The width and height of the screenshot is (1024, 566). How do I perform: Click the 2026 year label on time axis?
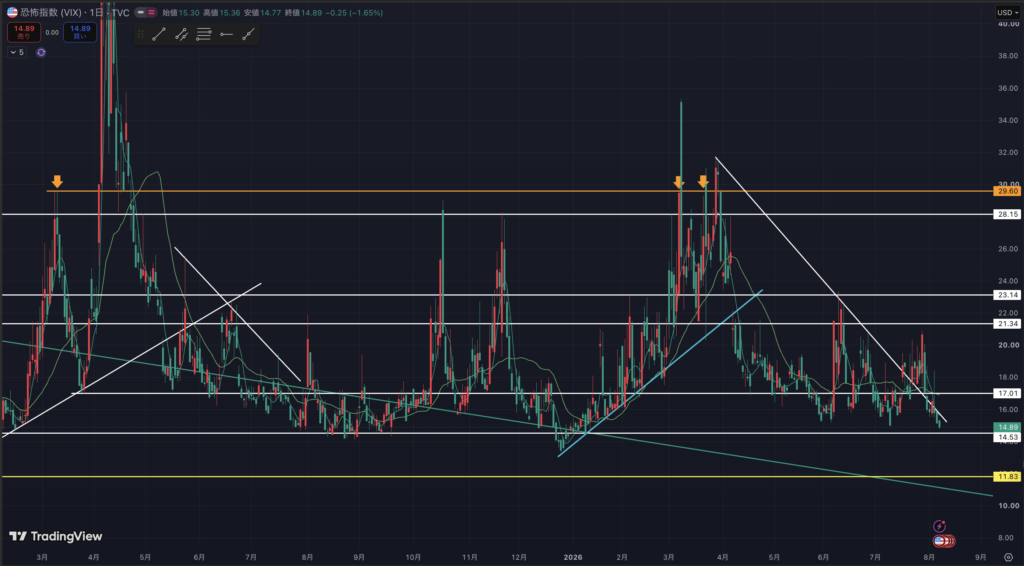tap(573, 557)
